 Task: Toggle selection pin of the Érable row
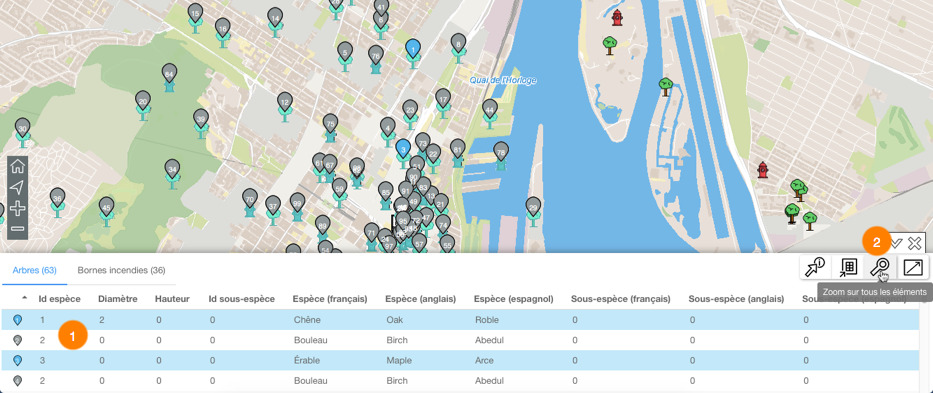tap(18, 360)
